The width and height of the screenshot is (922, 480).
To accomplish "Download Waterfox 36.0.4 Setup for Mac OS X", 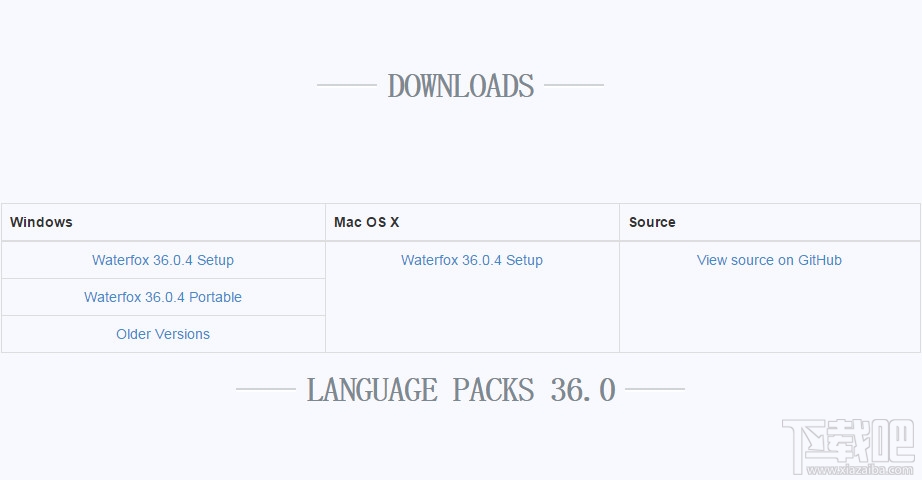I will (472, 260).
